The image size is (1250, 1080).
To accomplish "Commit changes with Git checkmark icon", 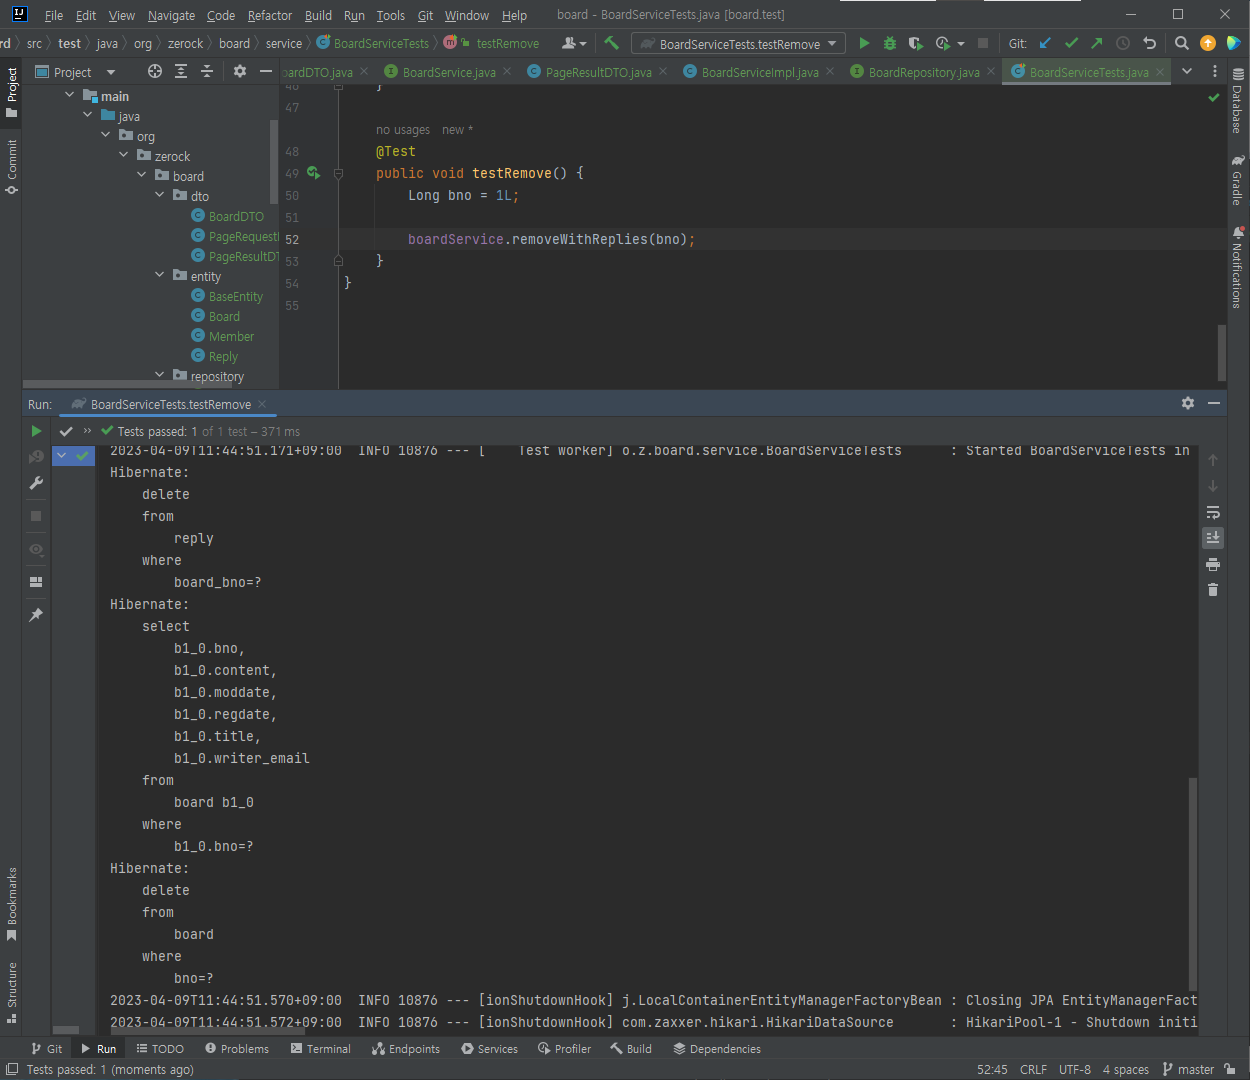I will pyautogui.click(x=1072, y=43).
